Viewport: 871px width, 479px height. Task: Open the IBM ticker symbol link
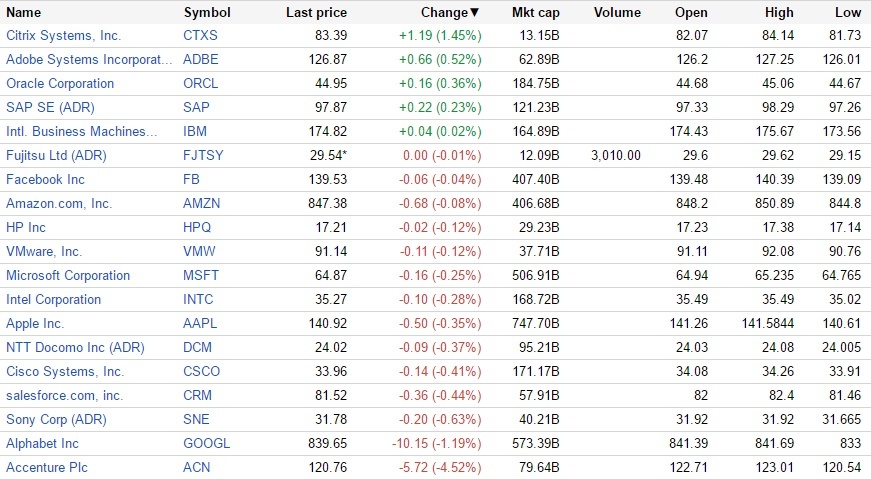coord(195,131)
